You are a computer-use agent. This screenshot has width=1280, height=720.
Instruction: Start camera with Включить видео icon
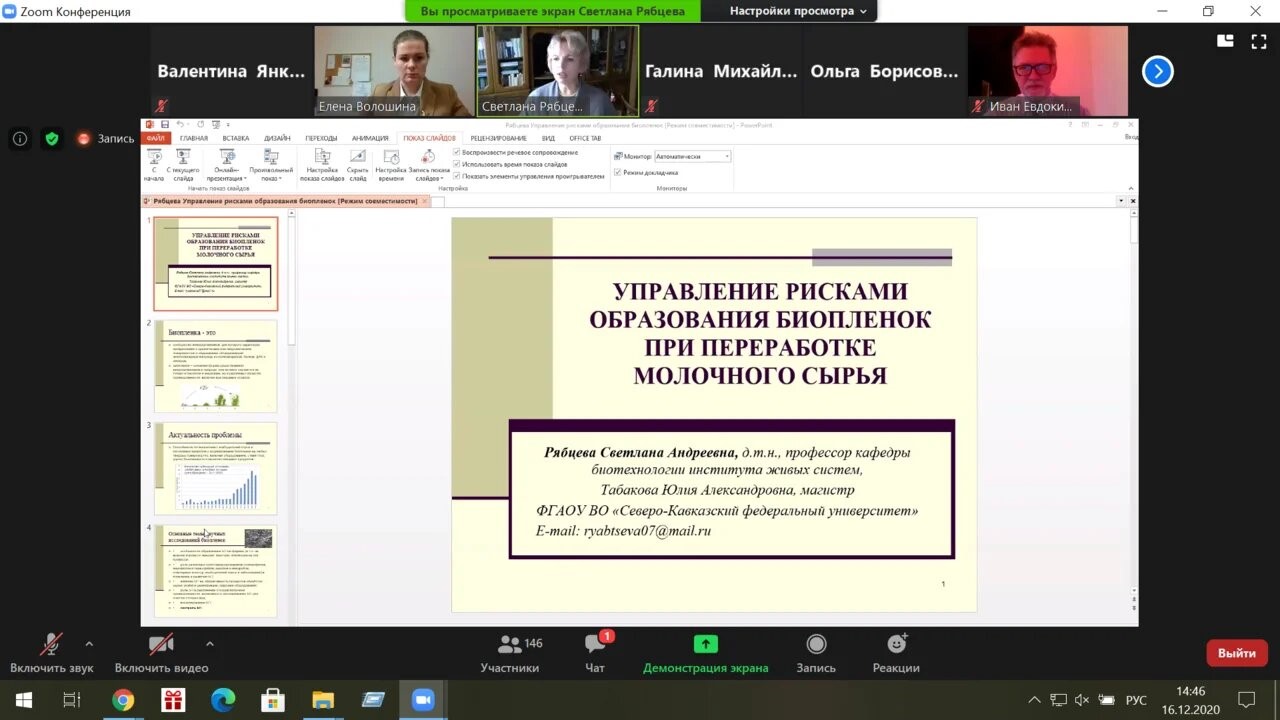pos(161,645)
